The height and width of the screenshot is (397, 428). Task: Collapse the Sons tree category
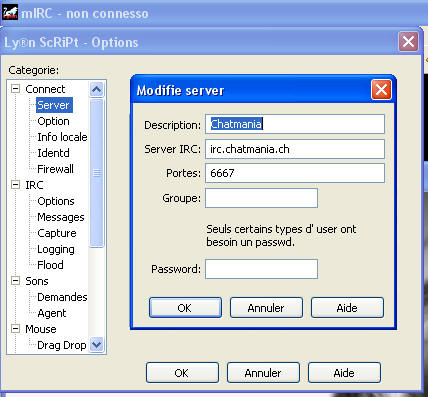click(x=15, y=281)
